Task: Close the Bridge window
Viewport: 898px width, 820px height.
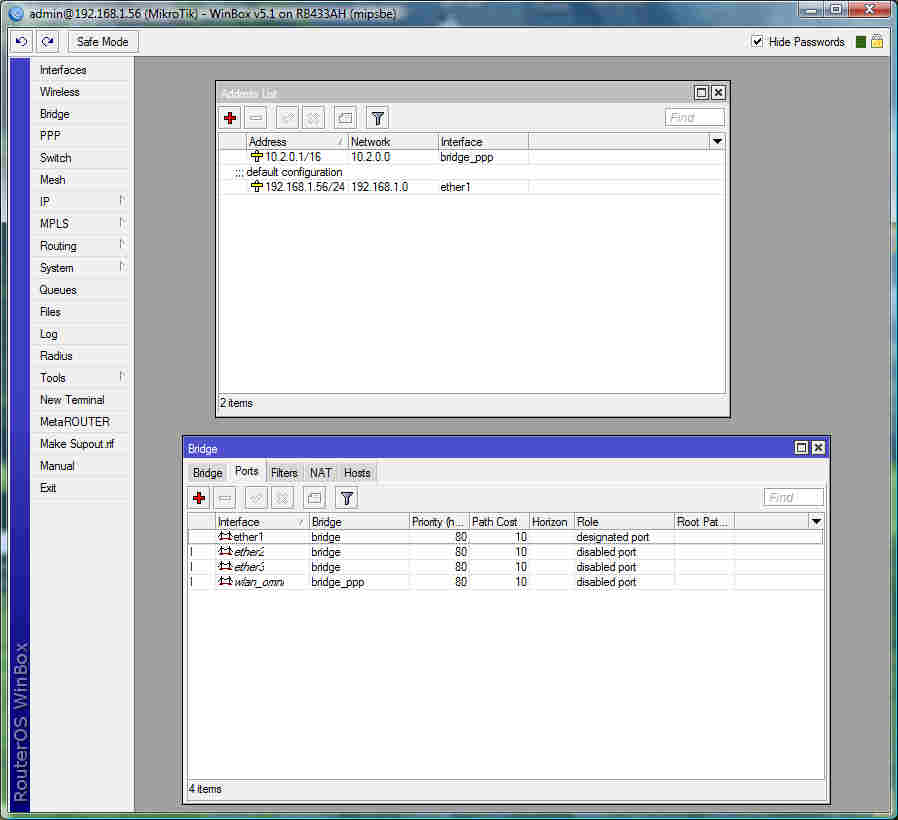Action: coord(818,448)
